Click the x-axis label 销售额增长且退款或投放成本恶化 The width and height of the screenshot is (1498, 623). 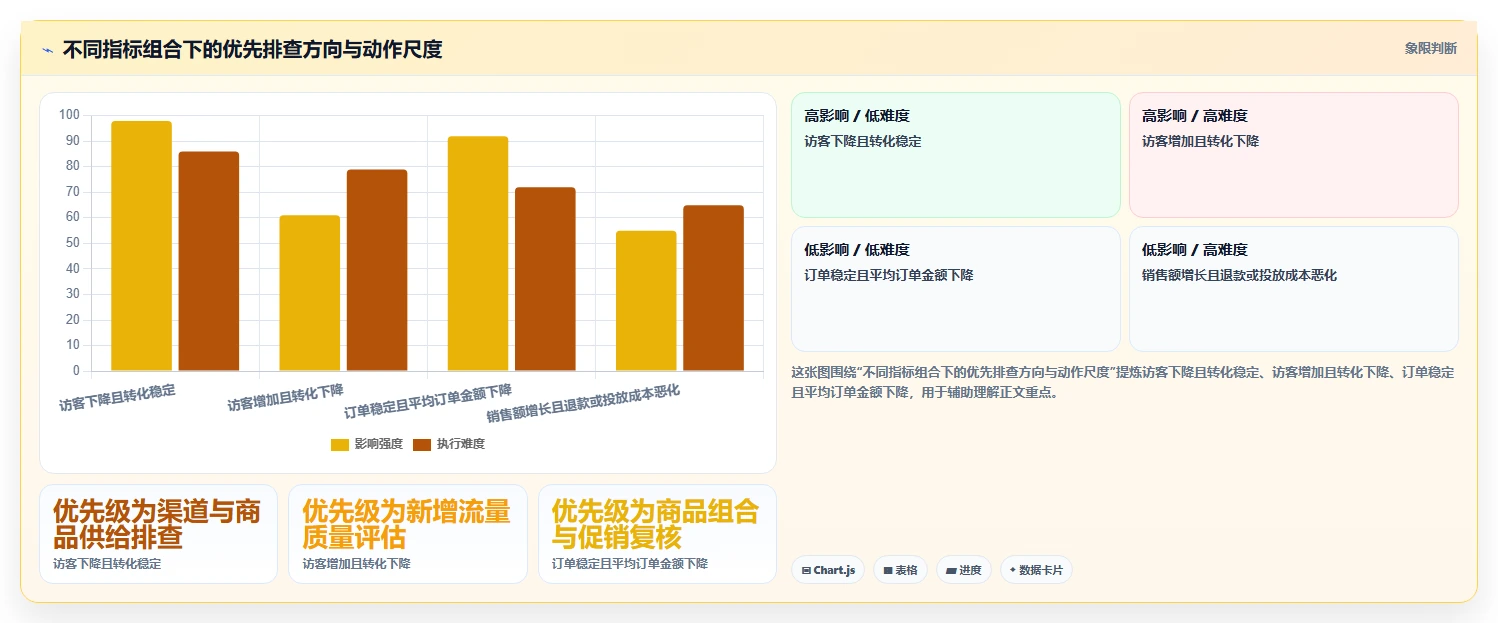click(x=583, y=405)
